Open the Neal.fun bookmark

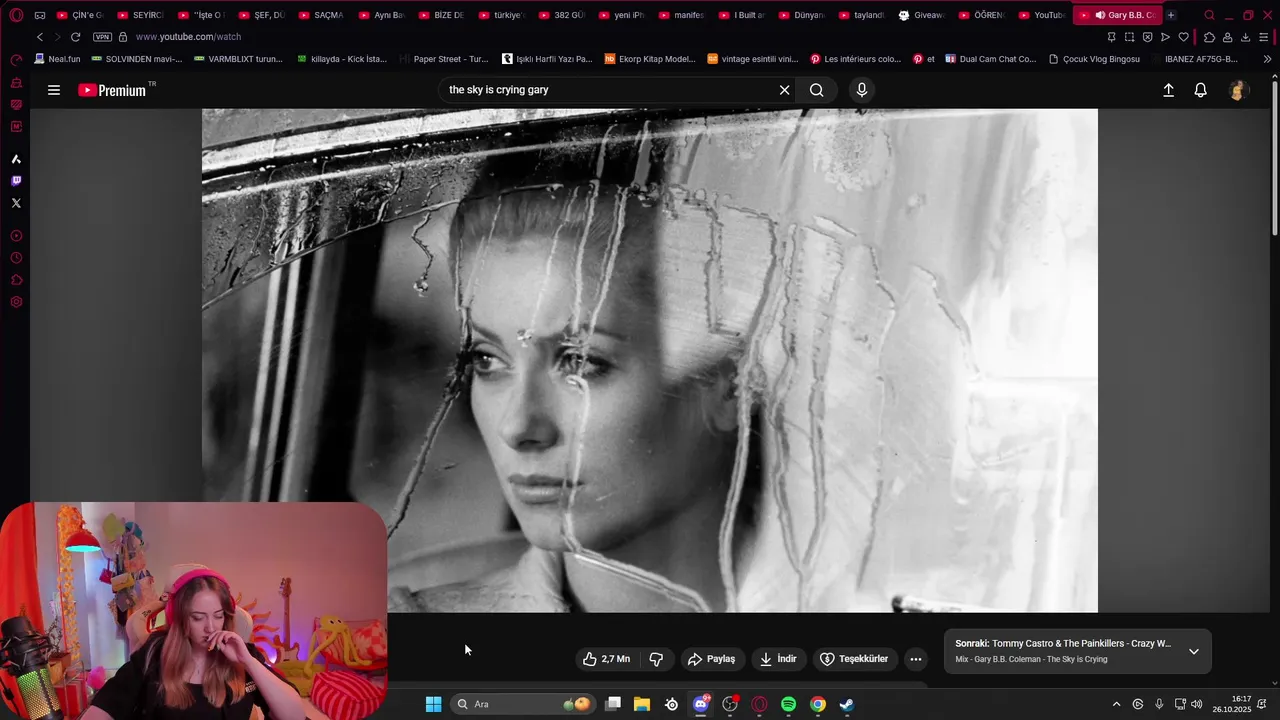tap(57, 59)
